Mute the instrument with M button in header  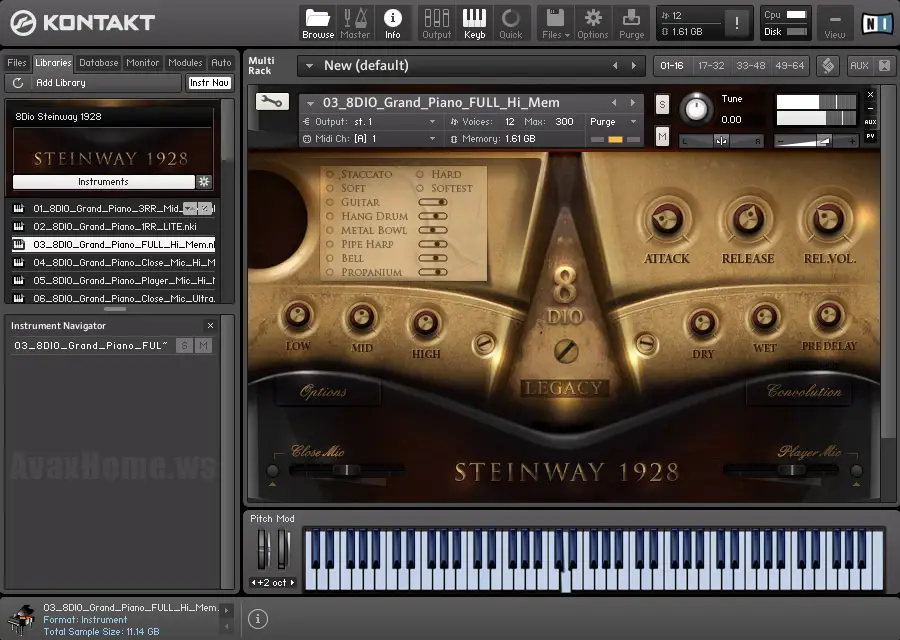[662, 137]
